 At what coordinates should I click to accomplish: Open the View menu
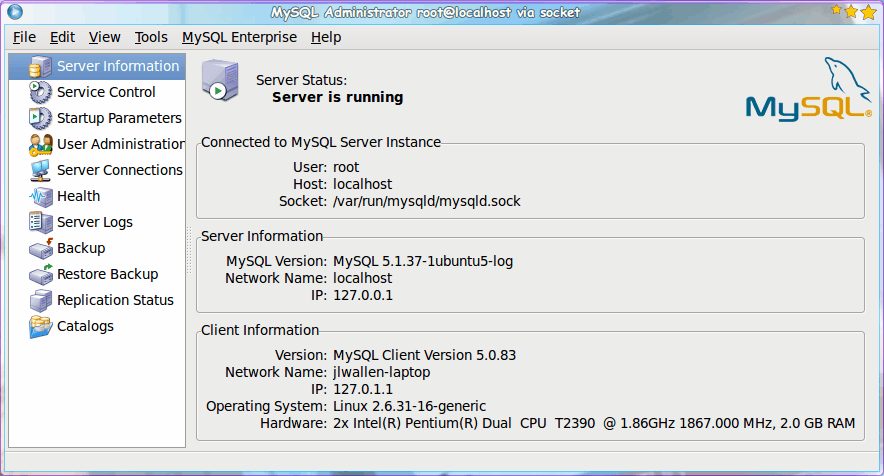(104, 37)
